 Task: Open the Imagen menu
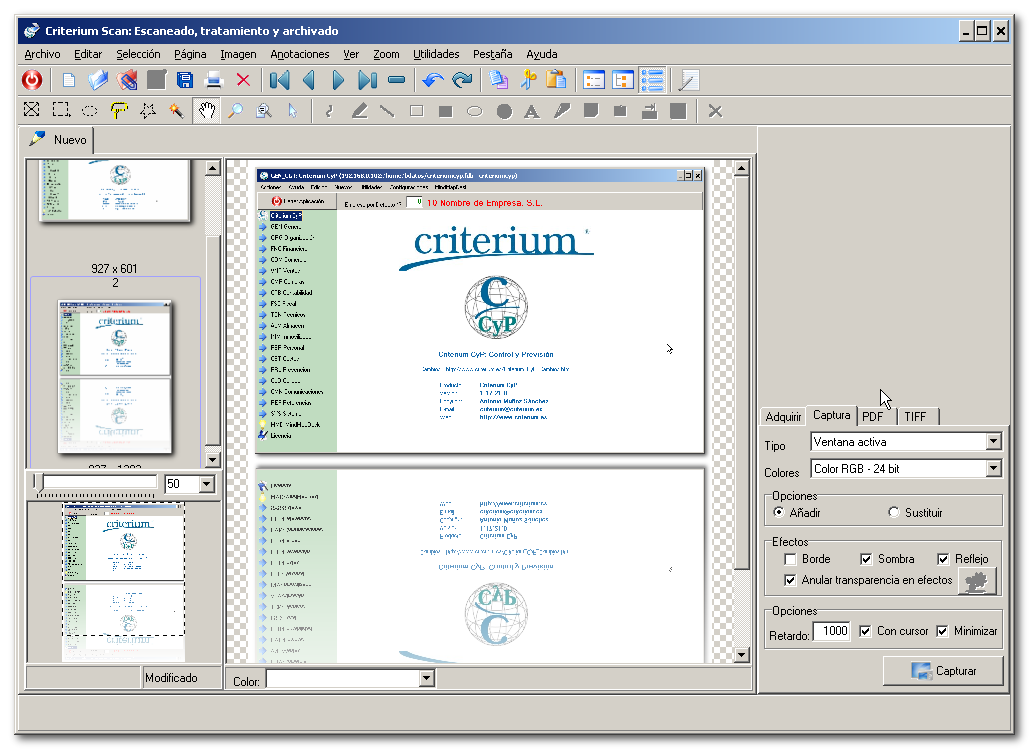[x=238, y=54]
